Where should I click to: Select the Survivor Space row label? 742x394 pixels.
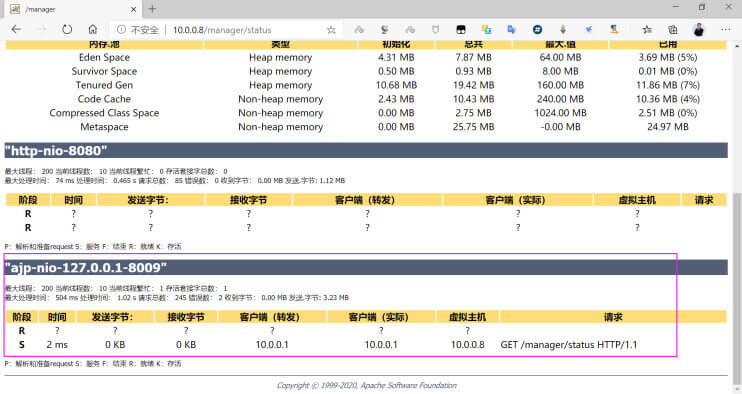(104, 71)
